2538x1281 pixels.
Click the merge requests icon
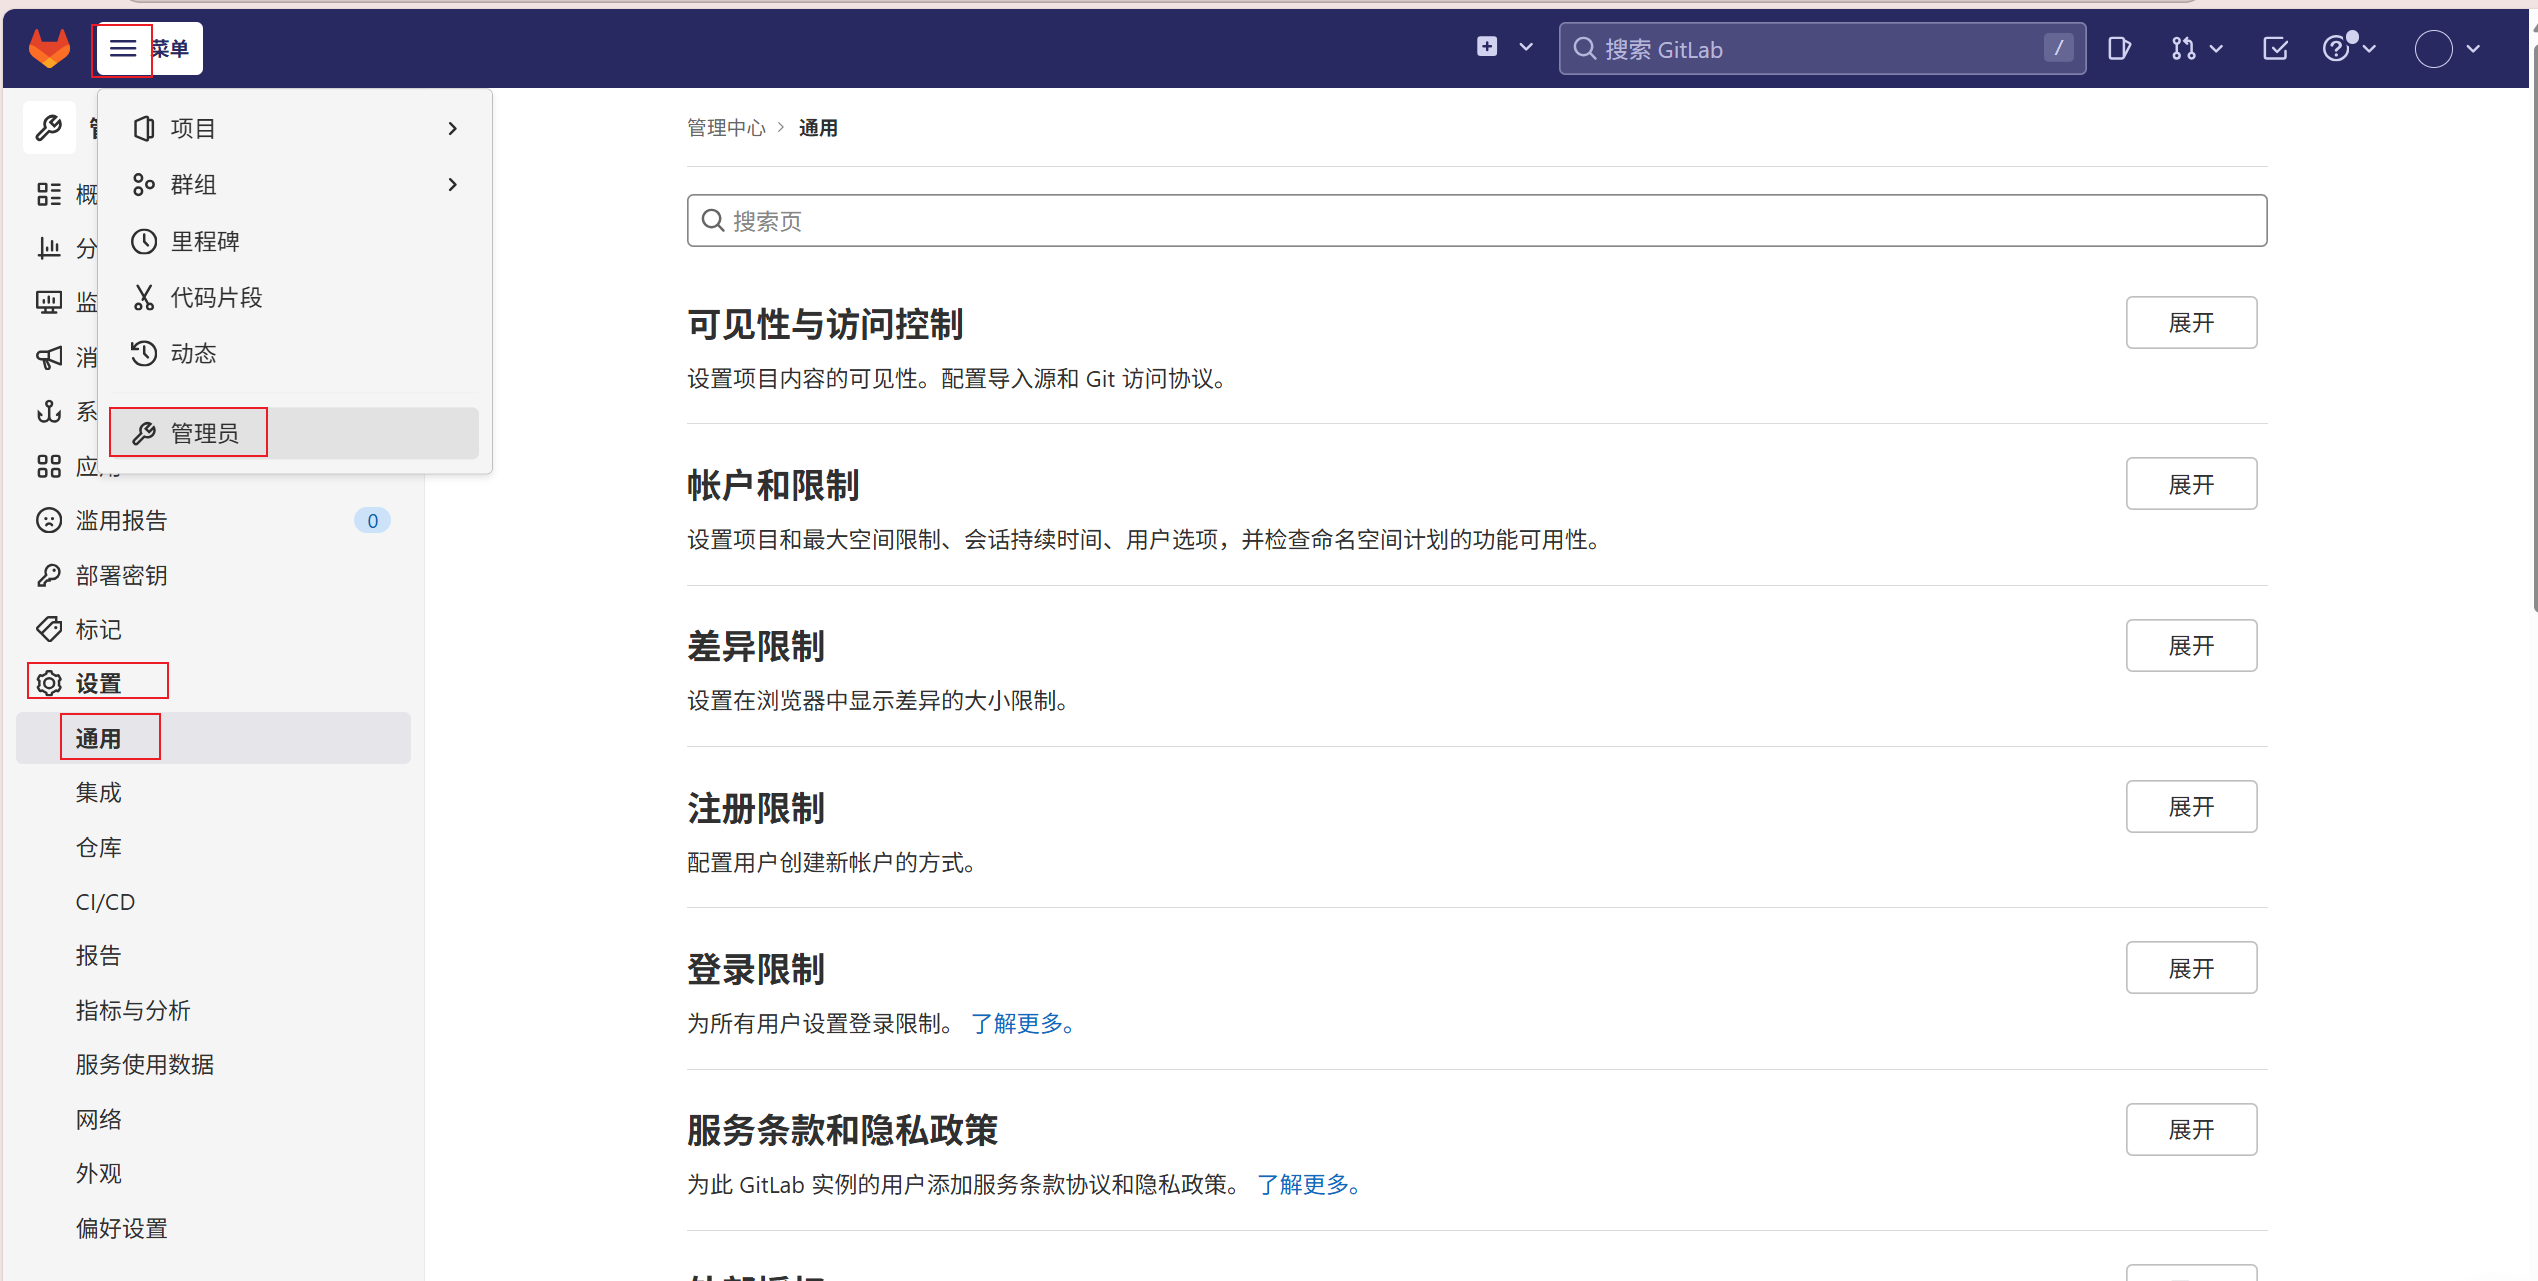pyautogui.click(x=2184, y=48)
